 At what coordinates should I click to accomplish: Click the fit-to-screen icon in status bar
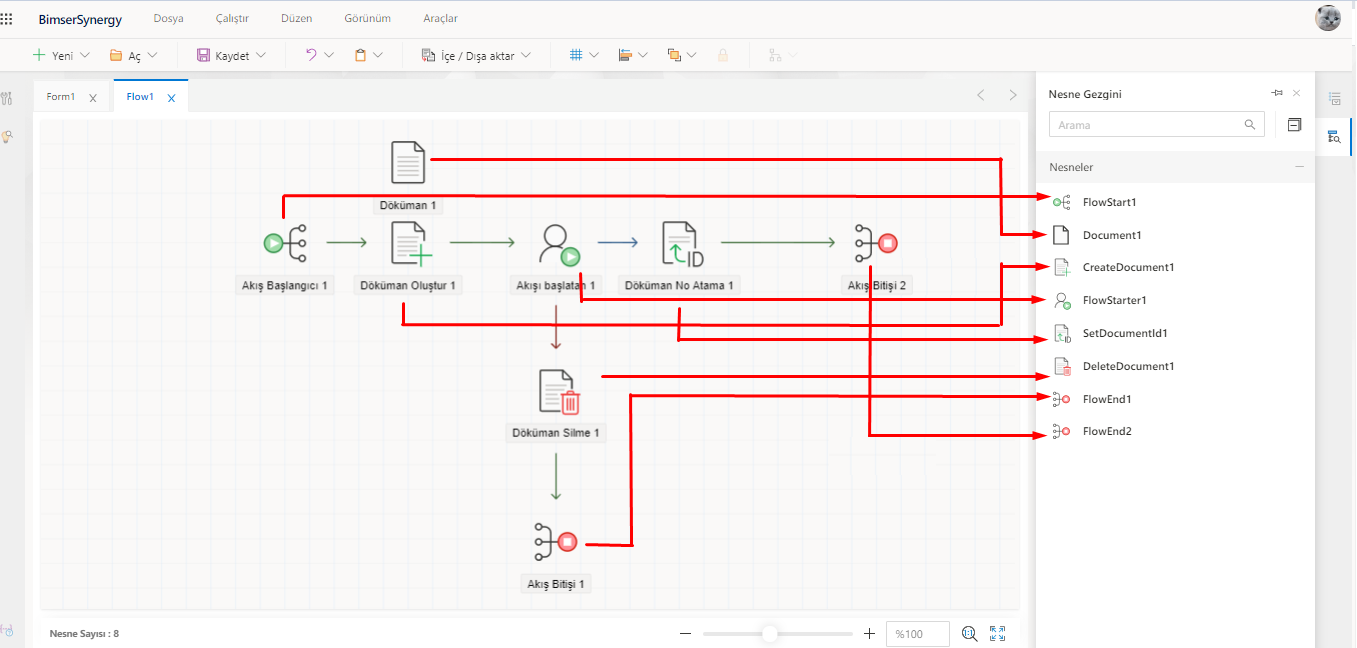[x=997, y=633]
